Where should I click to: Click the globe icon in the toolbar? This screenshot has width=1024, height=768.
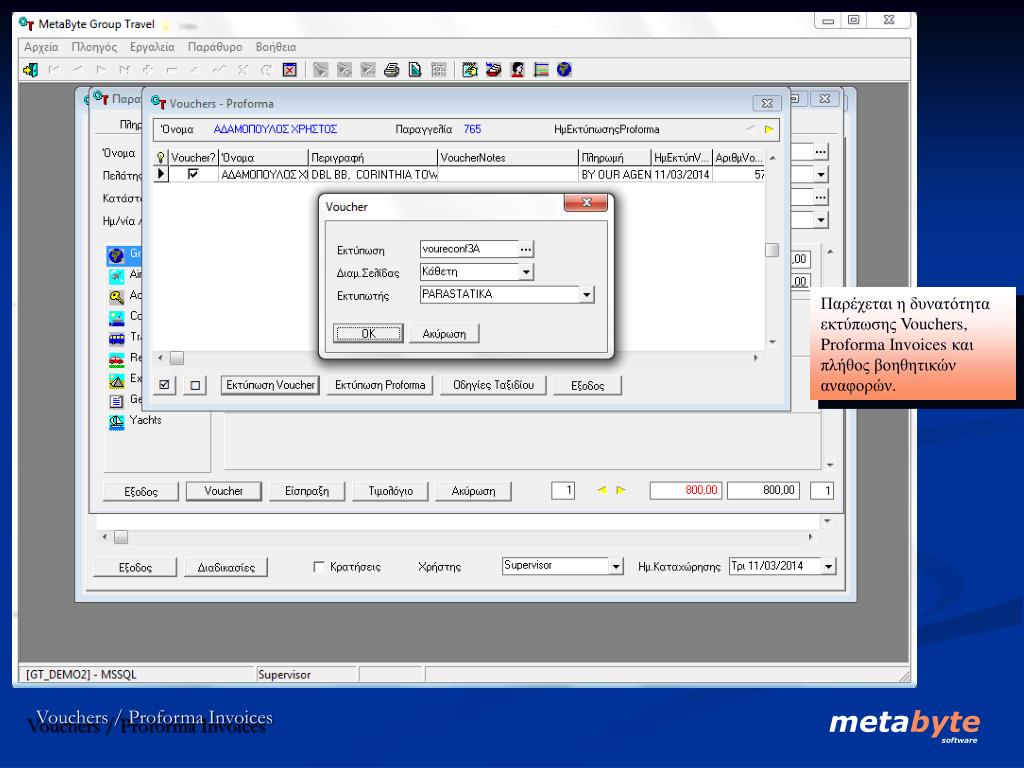click(x=564, y=69)
